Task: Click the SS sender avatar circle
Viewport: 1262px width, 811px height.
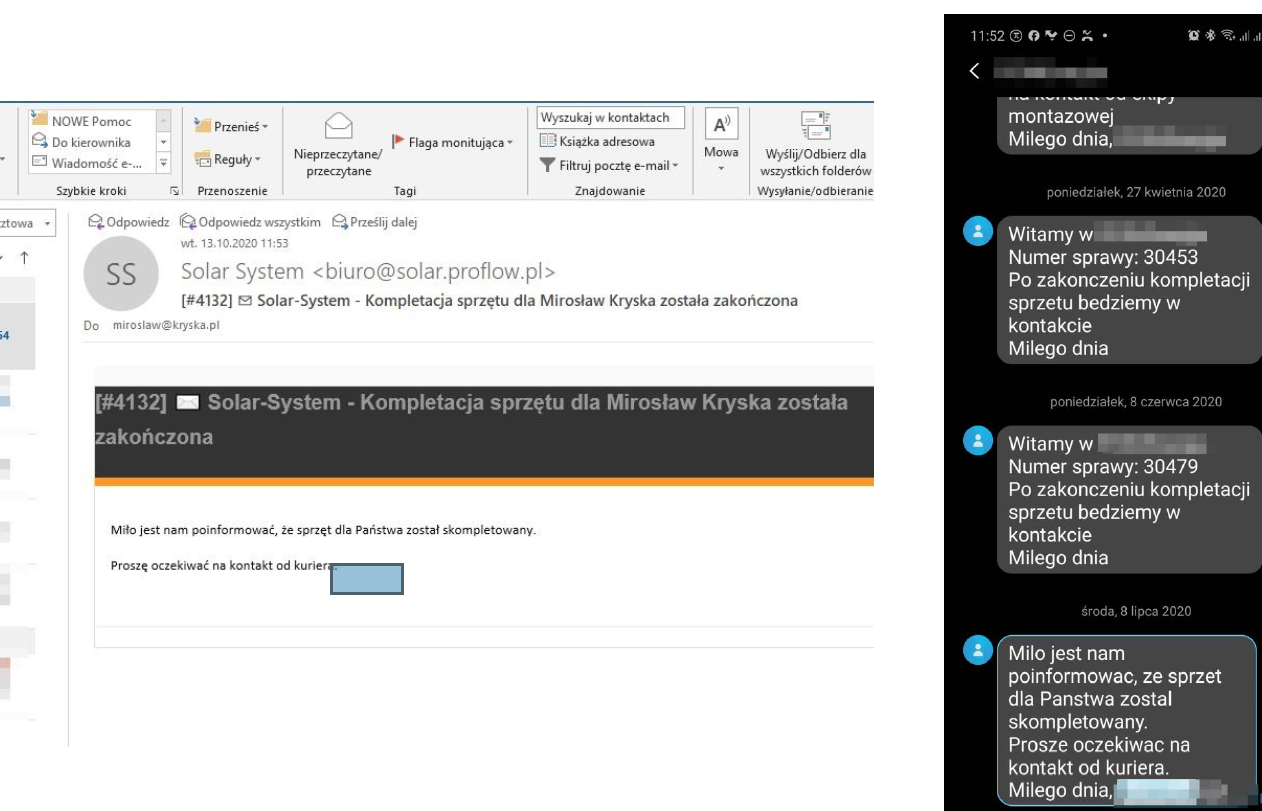Action: click(x=121, y=275)
